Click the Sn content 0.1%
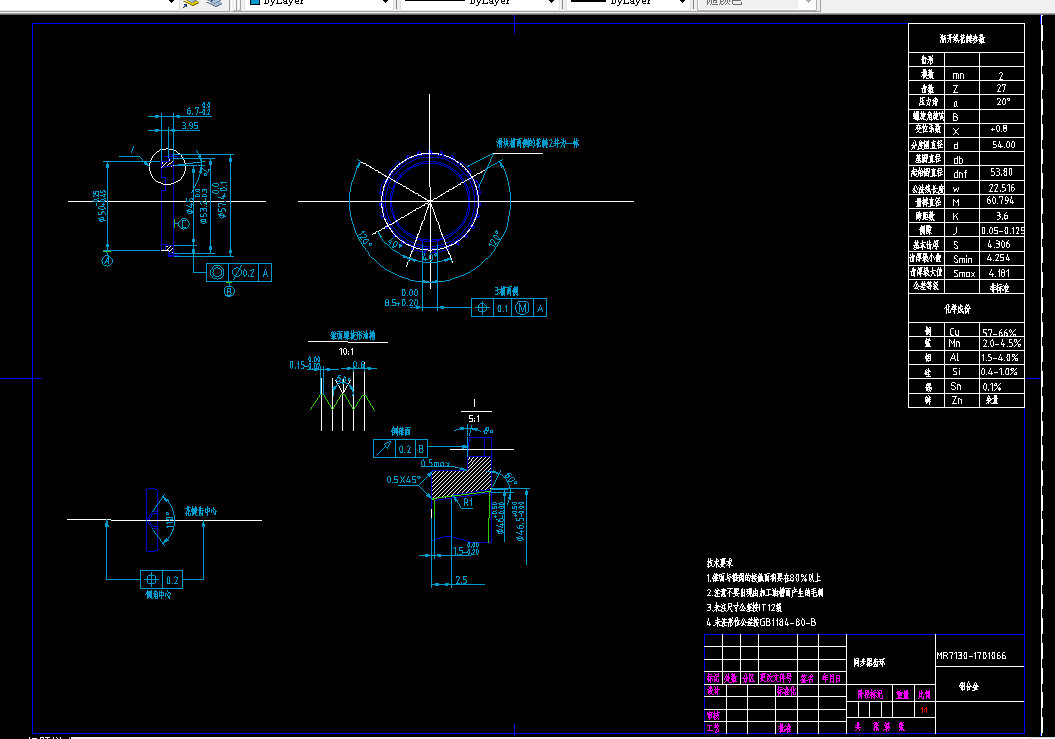The image size is (1055, 739). [x=992, y=386]
